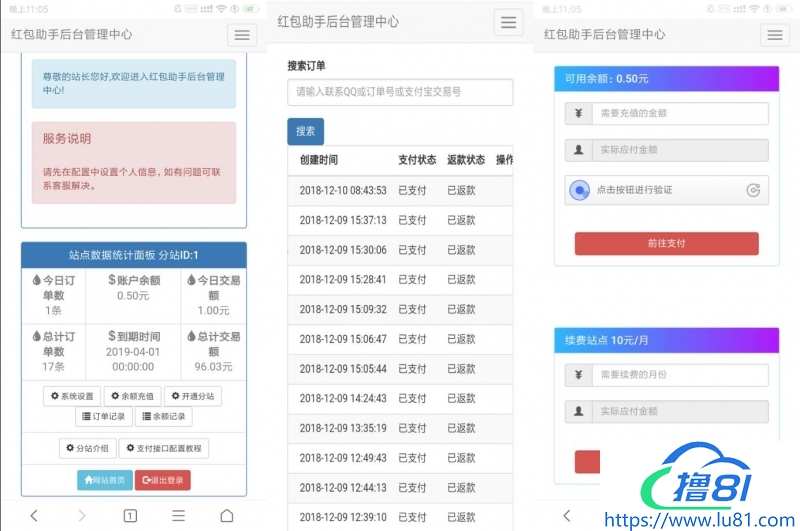
Task: Click the captcha verification circle button
Action: point(579,190)
